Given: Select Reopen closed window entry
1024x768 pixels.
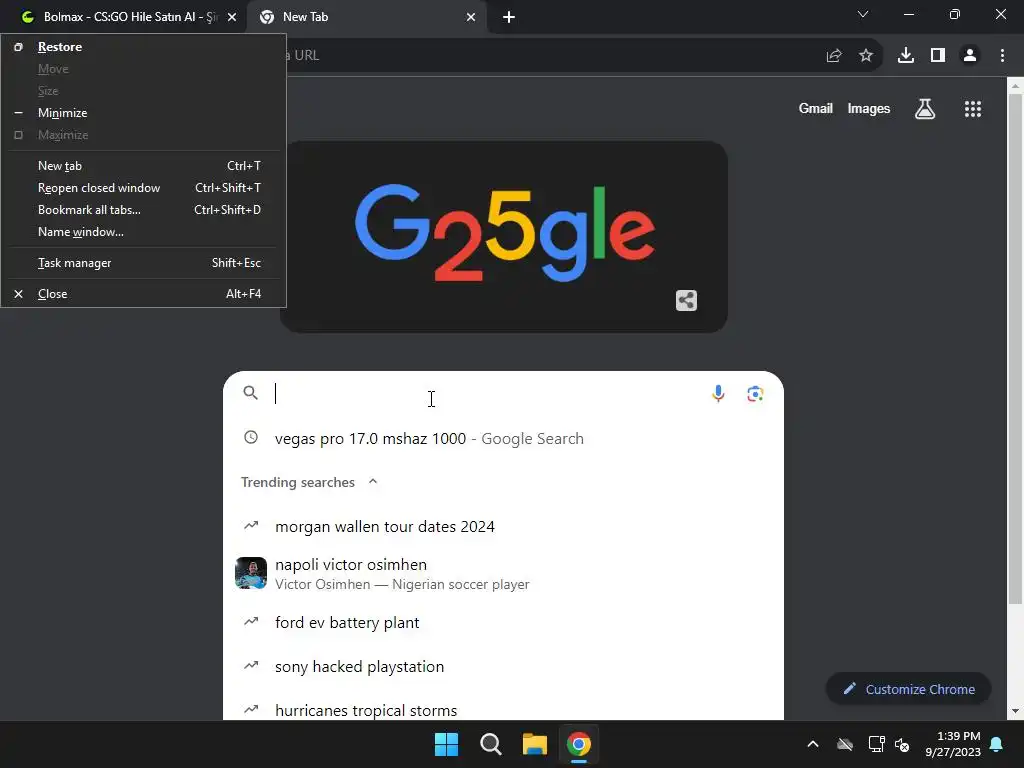Looking at the screenshot, I should 144,188.
